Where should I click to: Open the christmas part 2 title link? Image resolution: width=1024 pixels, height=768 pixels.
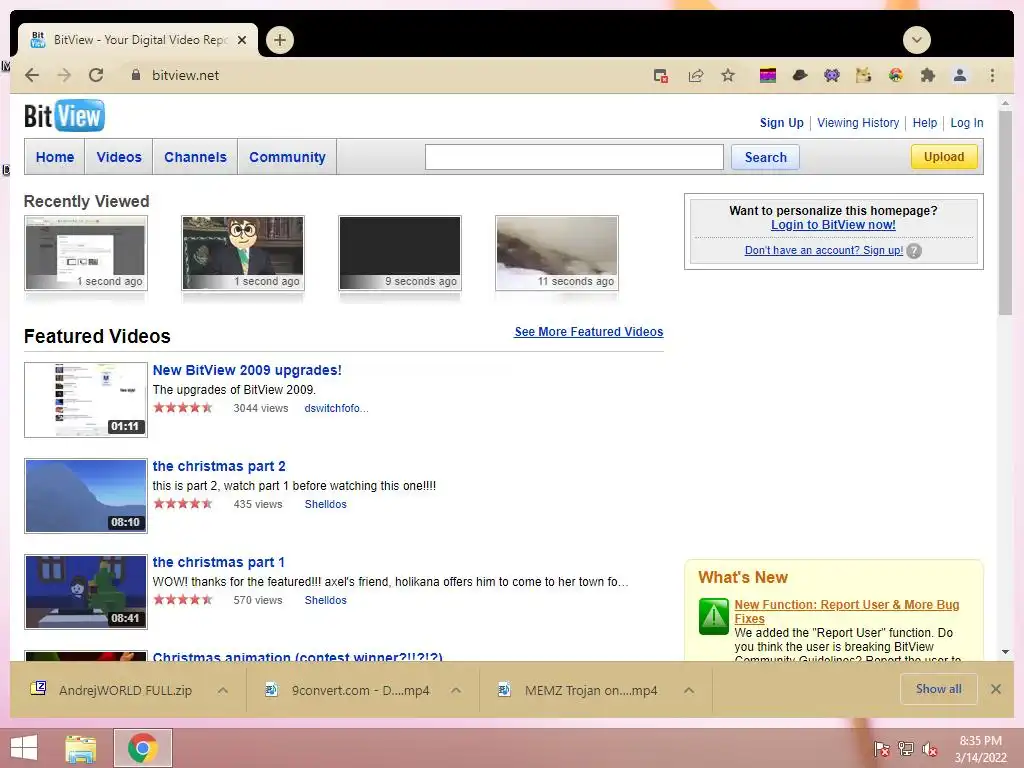[219, 466]
